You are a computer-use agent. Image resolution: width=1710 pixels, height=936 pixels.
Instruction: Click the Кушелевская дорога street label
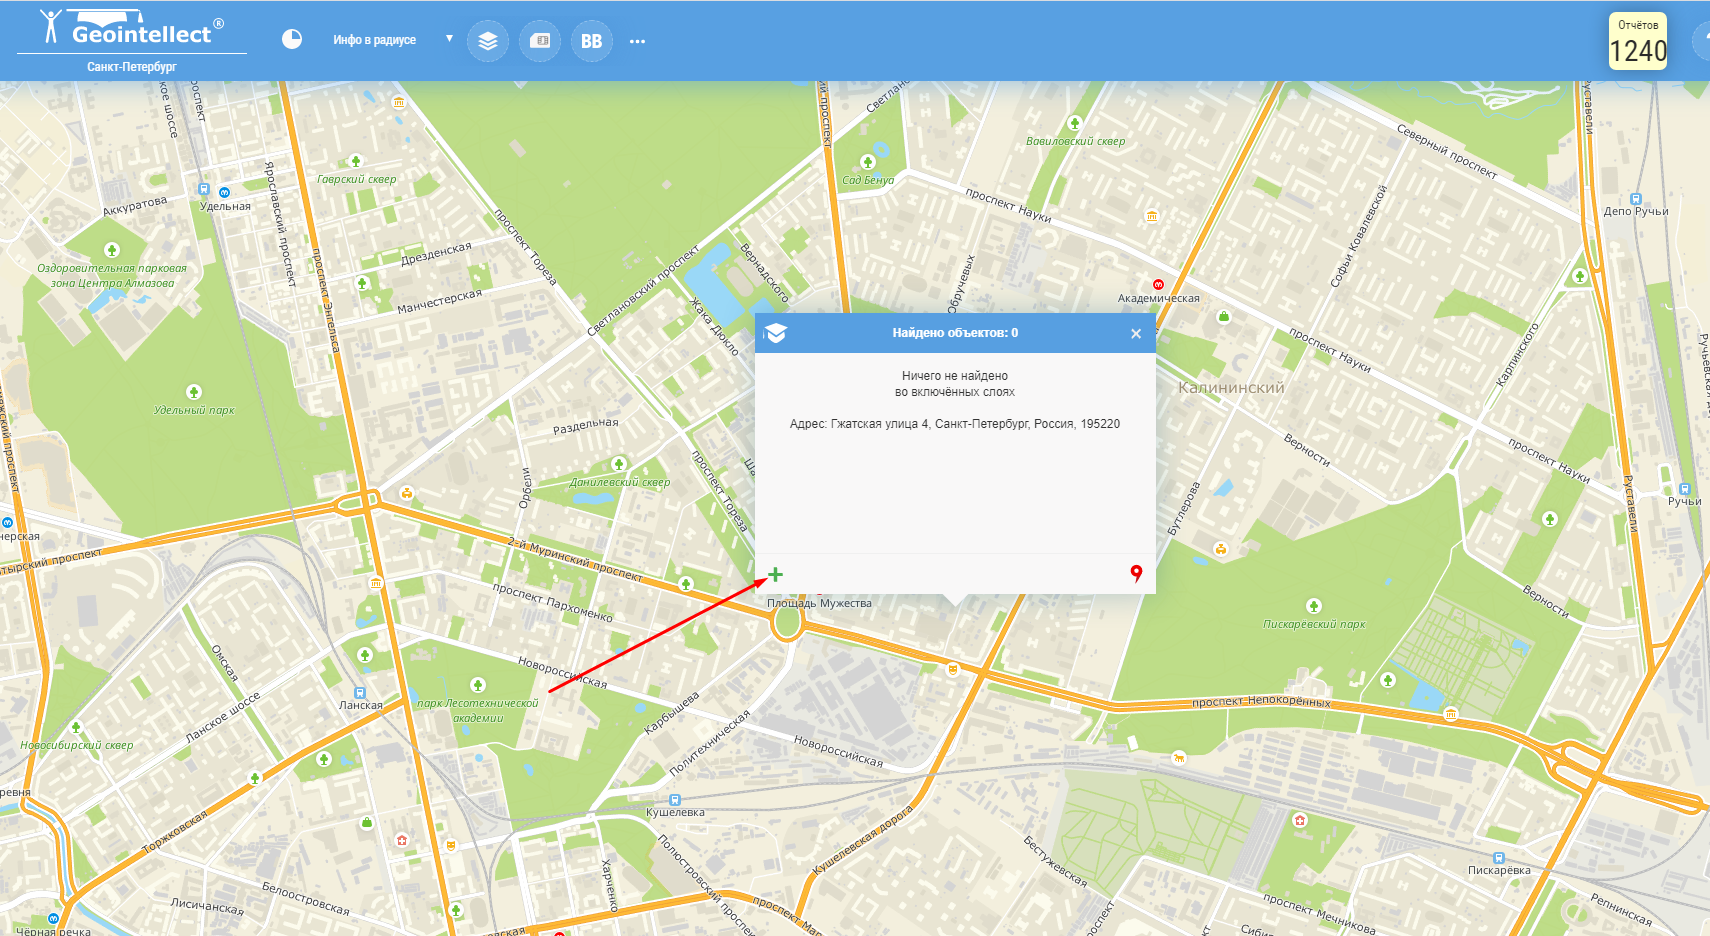(864, 840)
